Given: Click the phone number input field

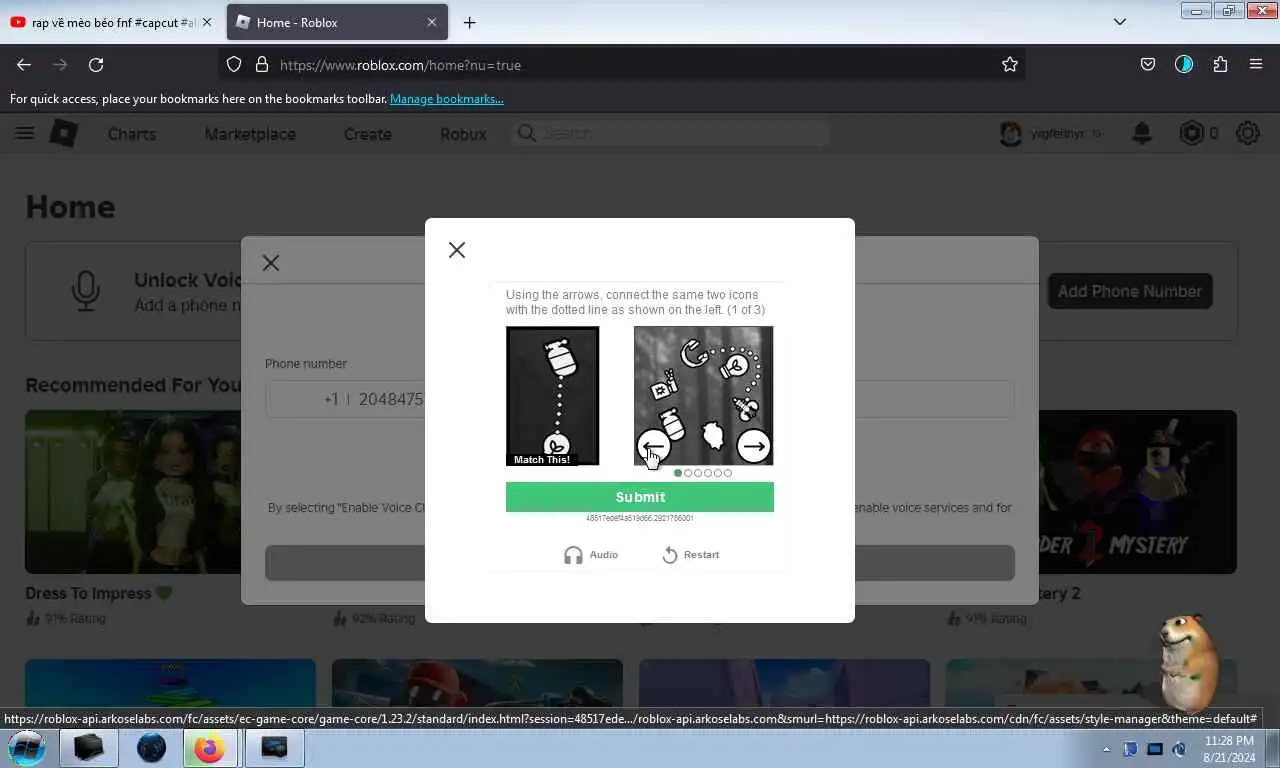Looking at the screenshot, I should (x=640, y=399).
